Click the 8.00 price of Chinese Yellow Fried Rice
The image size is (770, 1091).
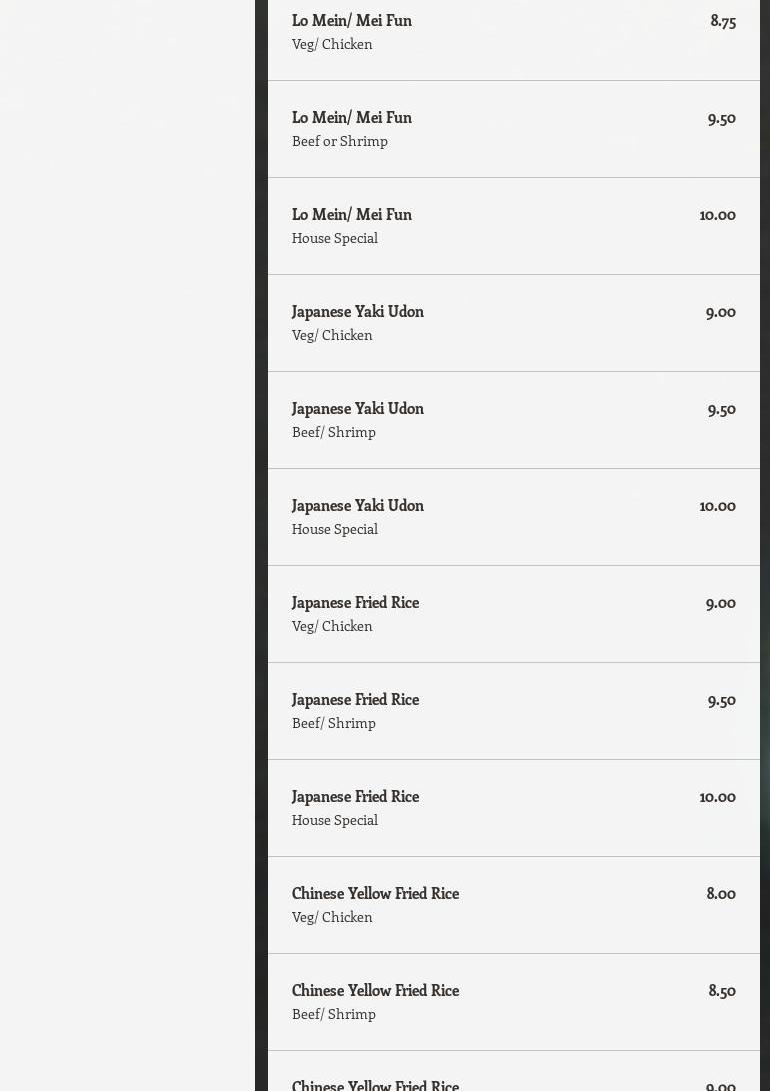click(721, 893)
